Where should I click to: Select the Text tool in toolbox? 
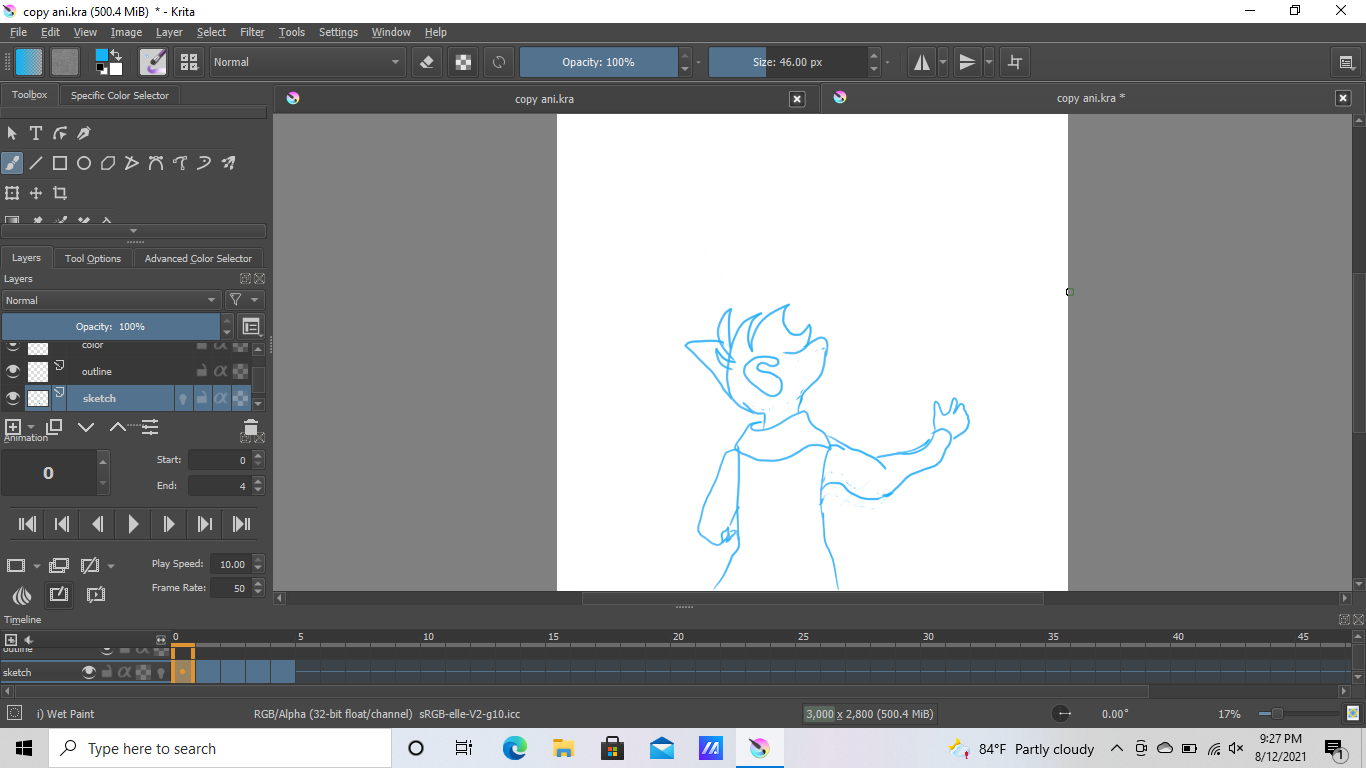[36, 133]
